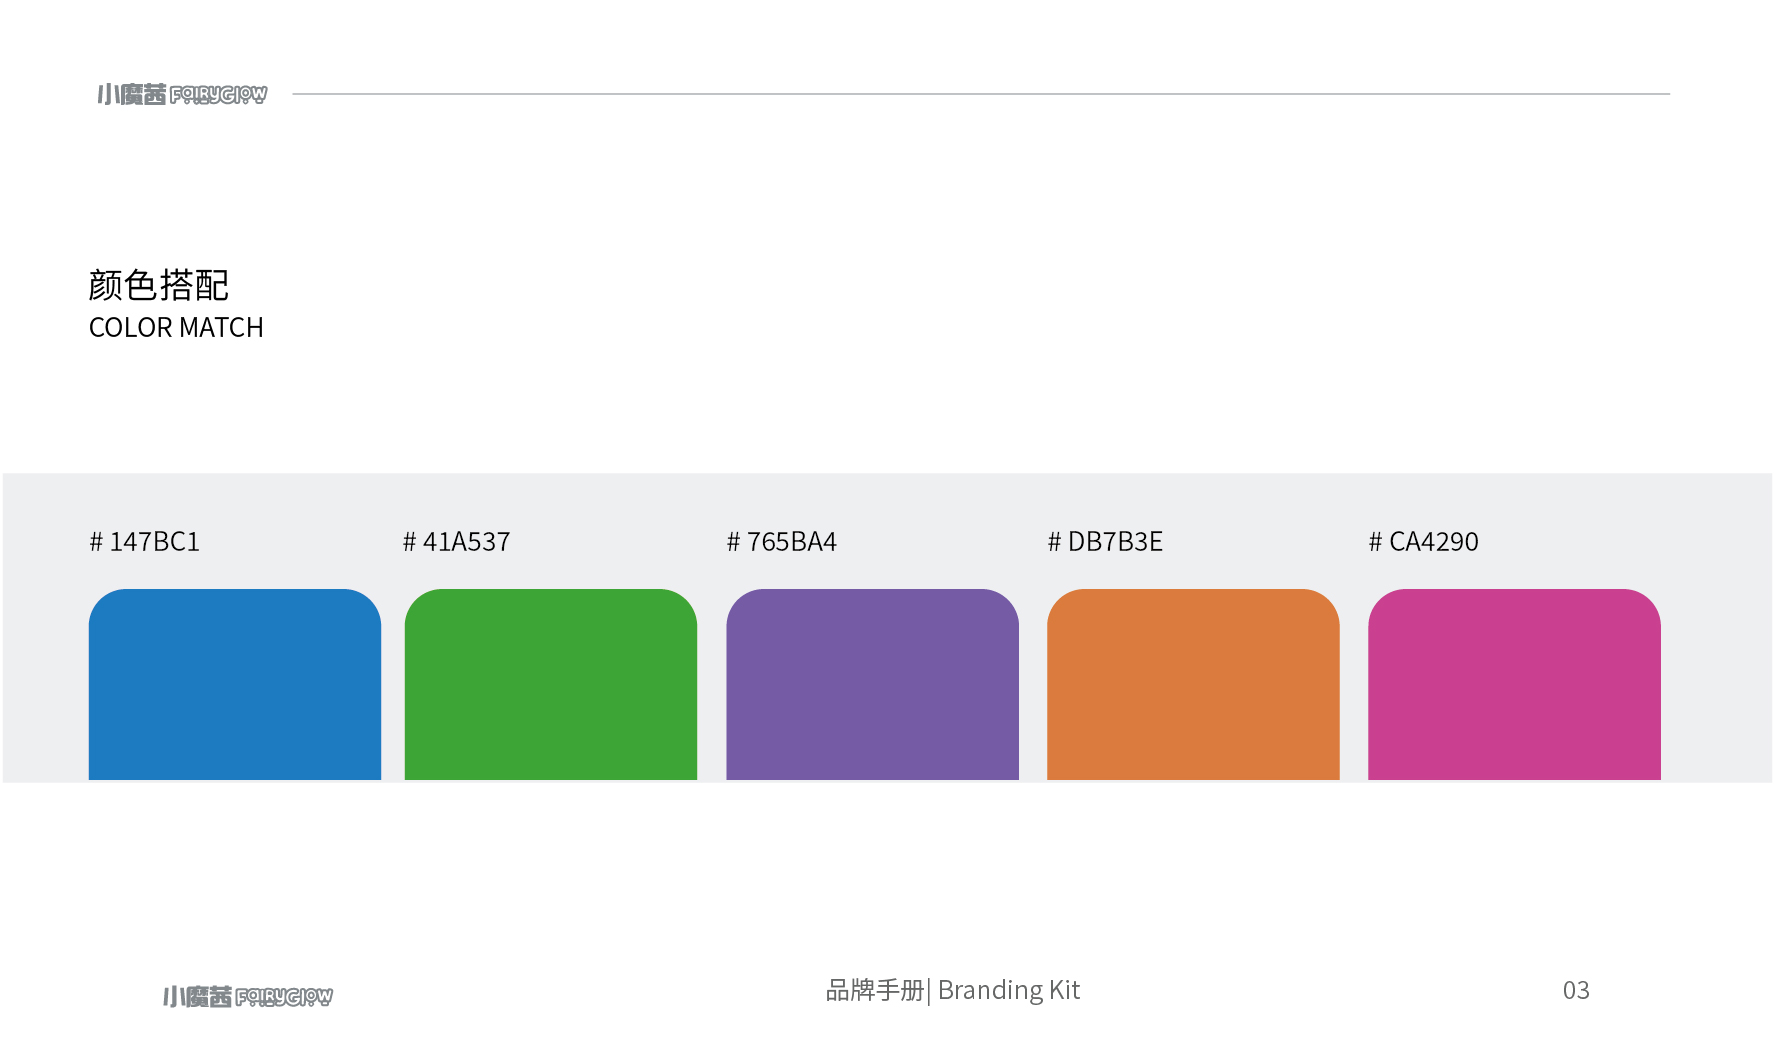Viewport: 1775px width, 1043px height.
Task: Click the 品牌手册 footer text
Action: (x=875, y=990)
